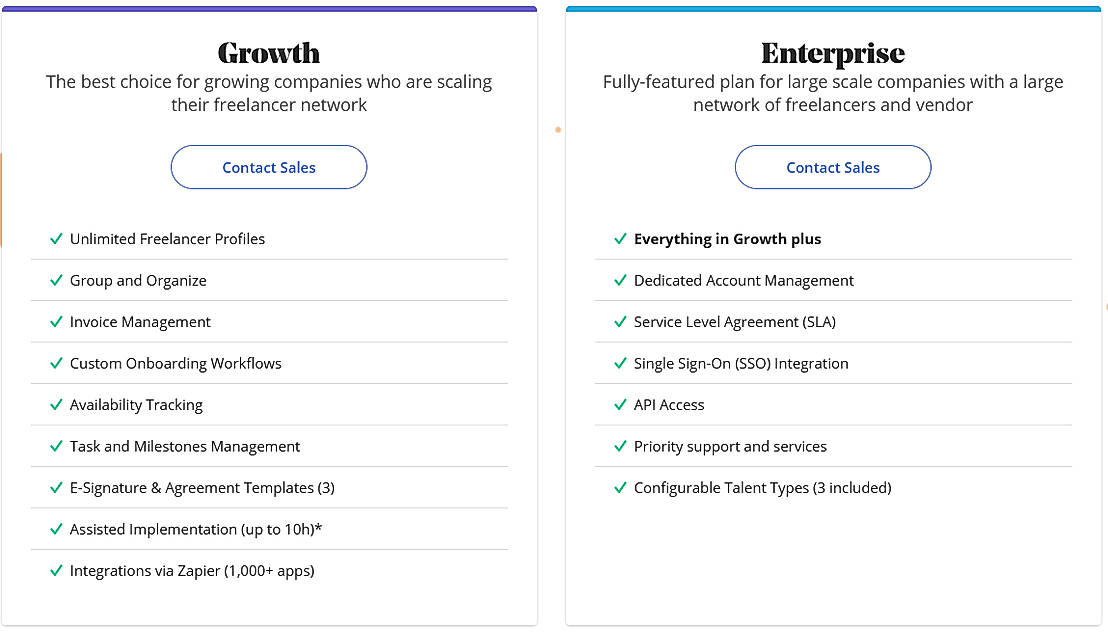
Task: Click checkmark beside Dedicated Account Management
Action: pos(620,281)
